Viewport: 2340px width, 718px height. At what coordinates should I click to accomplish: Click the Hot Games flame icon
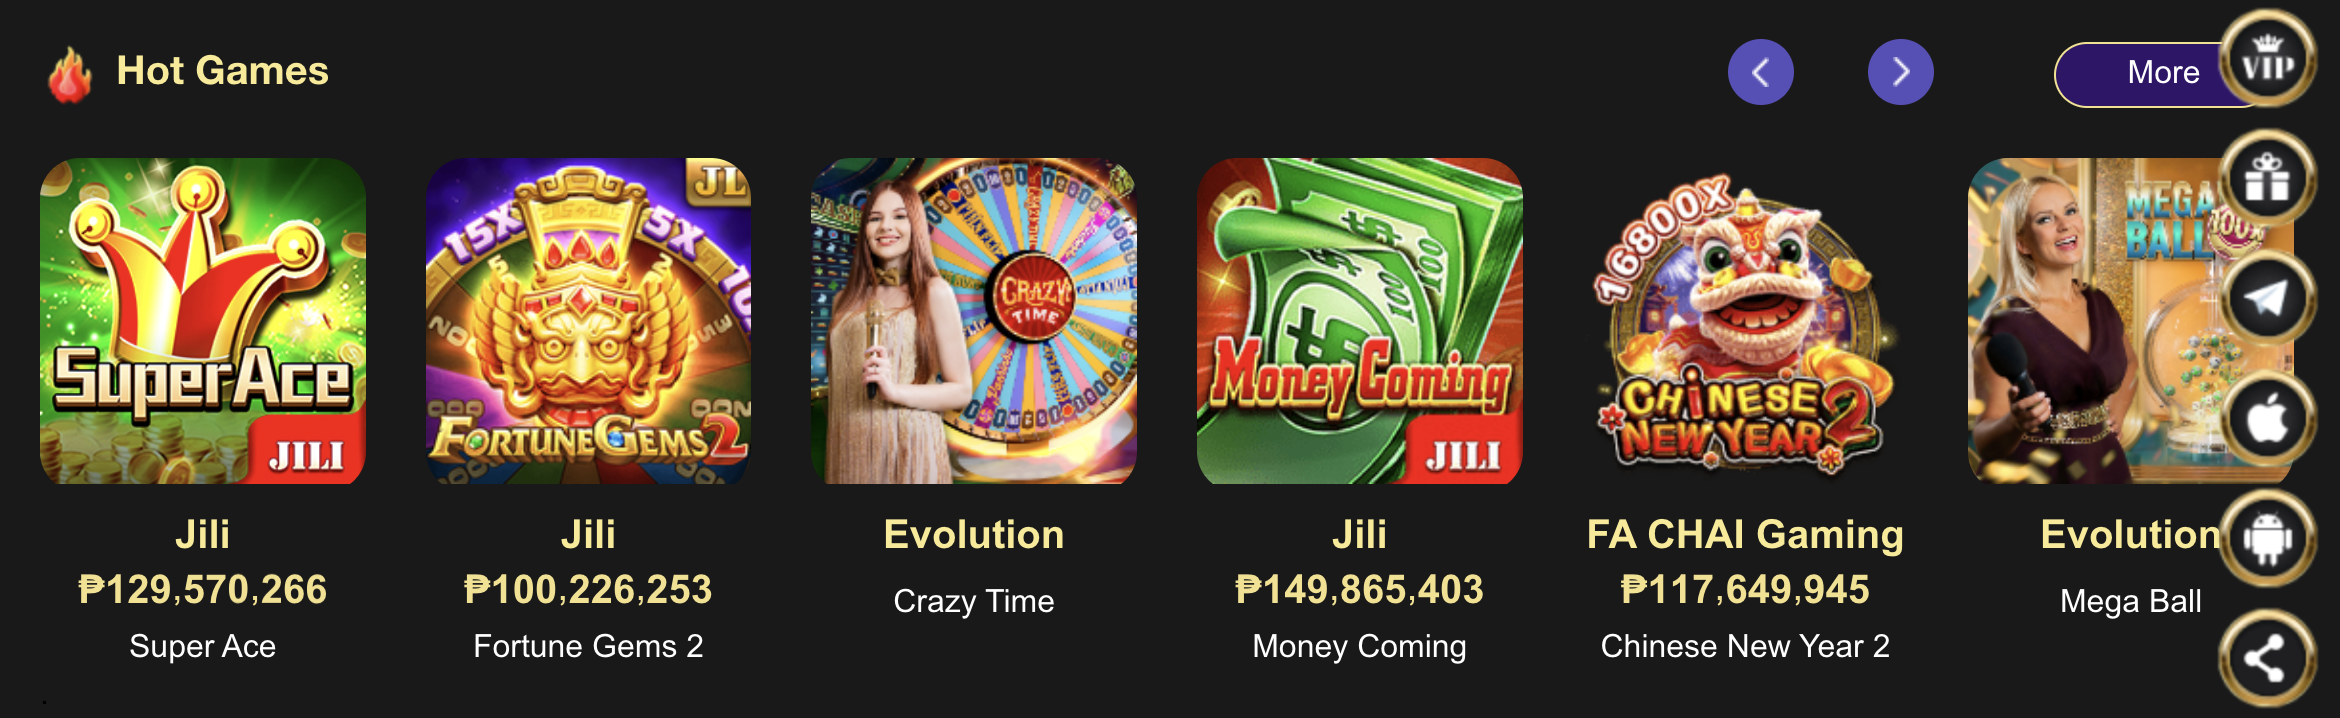coord(70,74)
